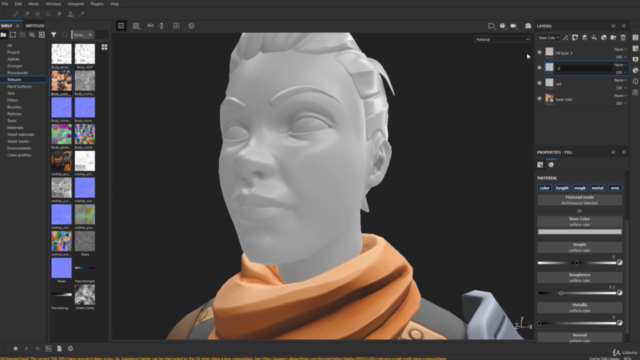Toggle the 'color' material channel

click(544, 188)
